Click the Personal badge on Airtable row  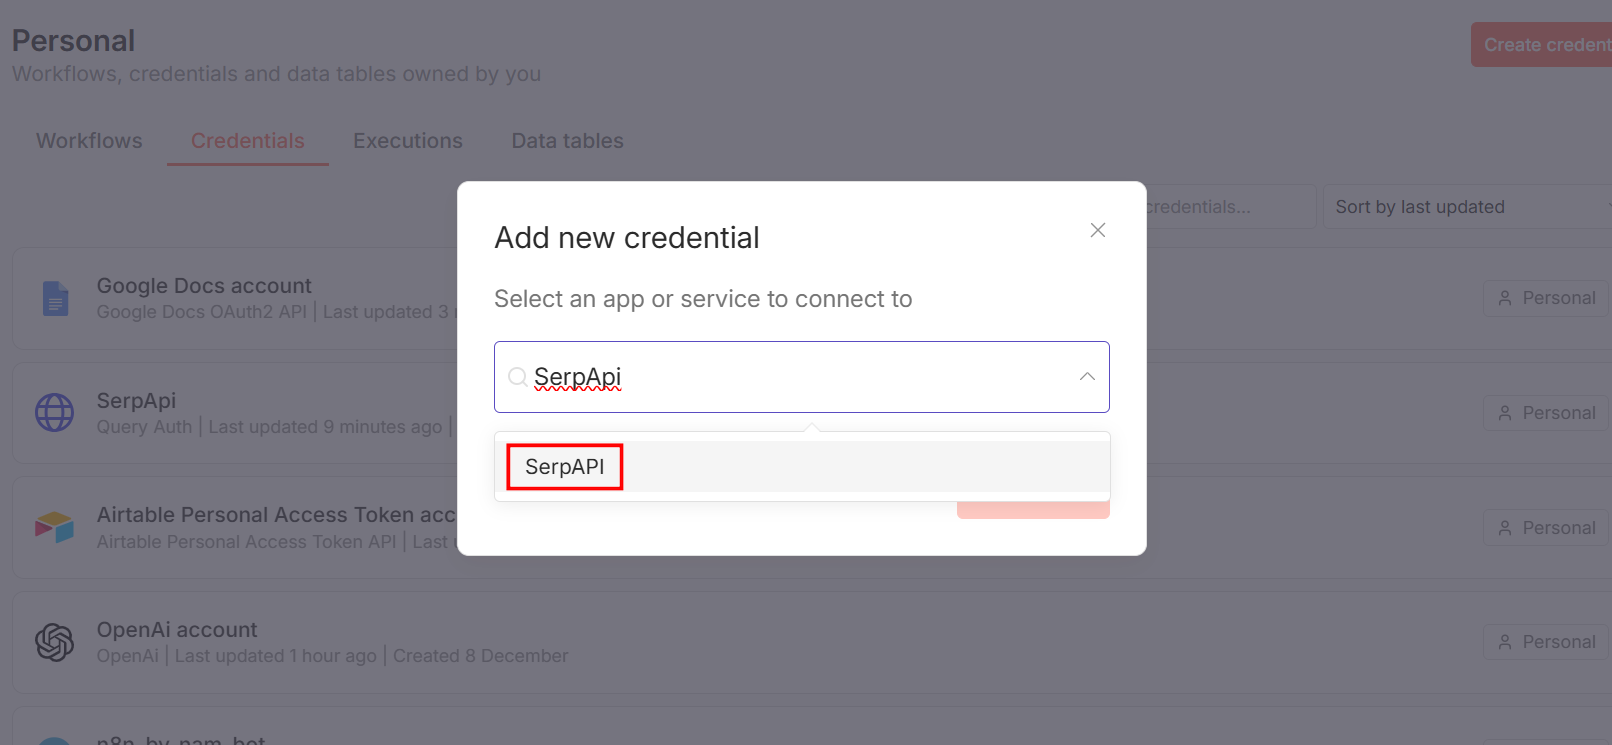tap(1546, 528)
